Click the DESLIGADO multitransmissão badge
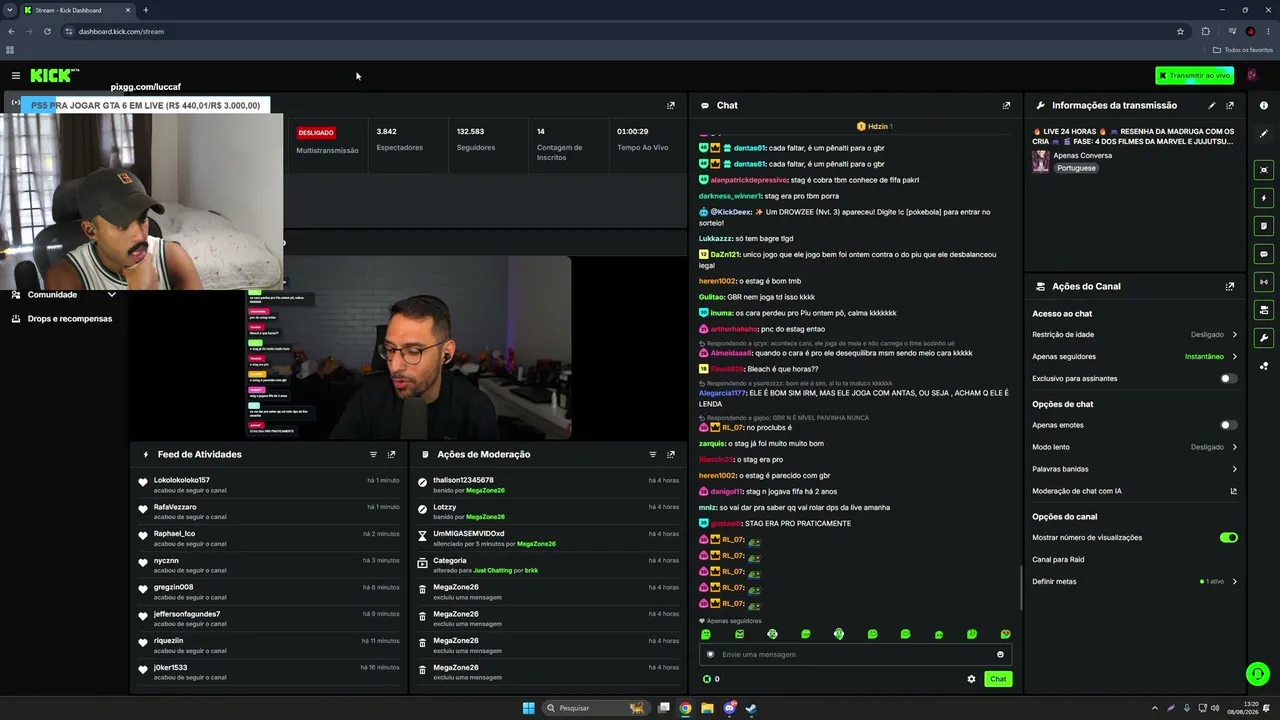 pyautogui.click(x=316, y=132)
